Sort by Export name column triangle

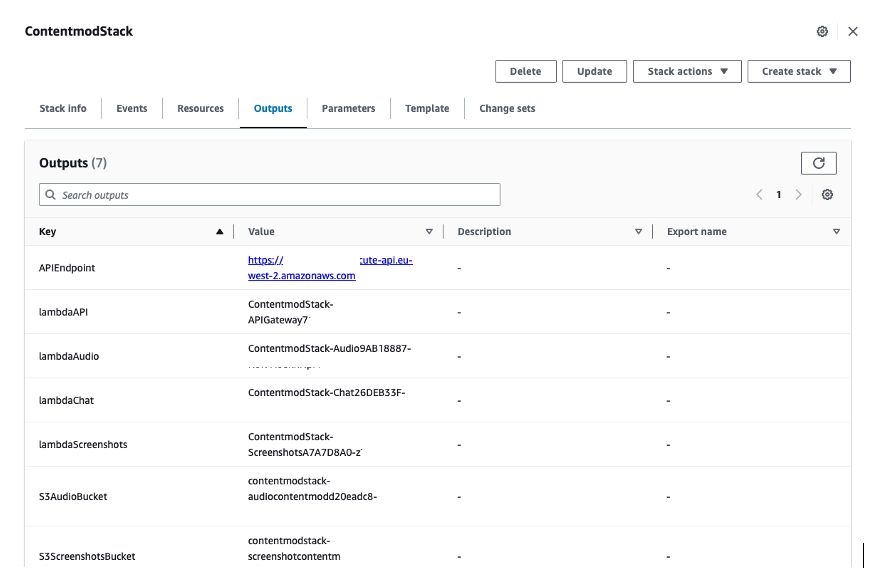[x=836, y=232]
